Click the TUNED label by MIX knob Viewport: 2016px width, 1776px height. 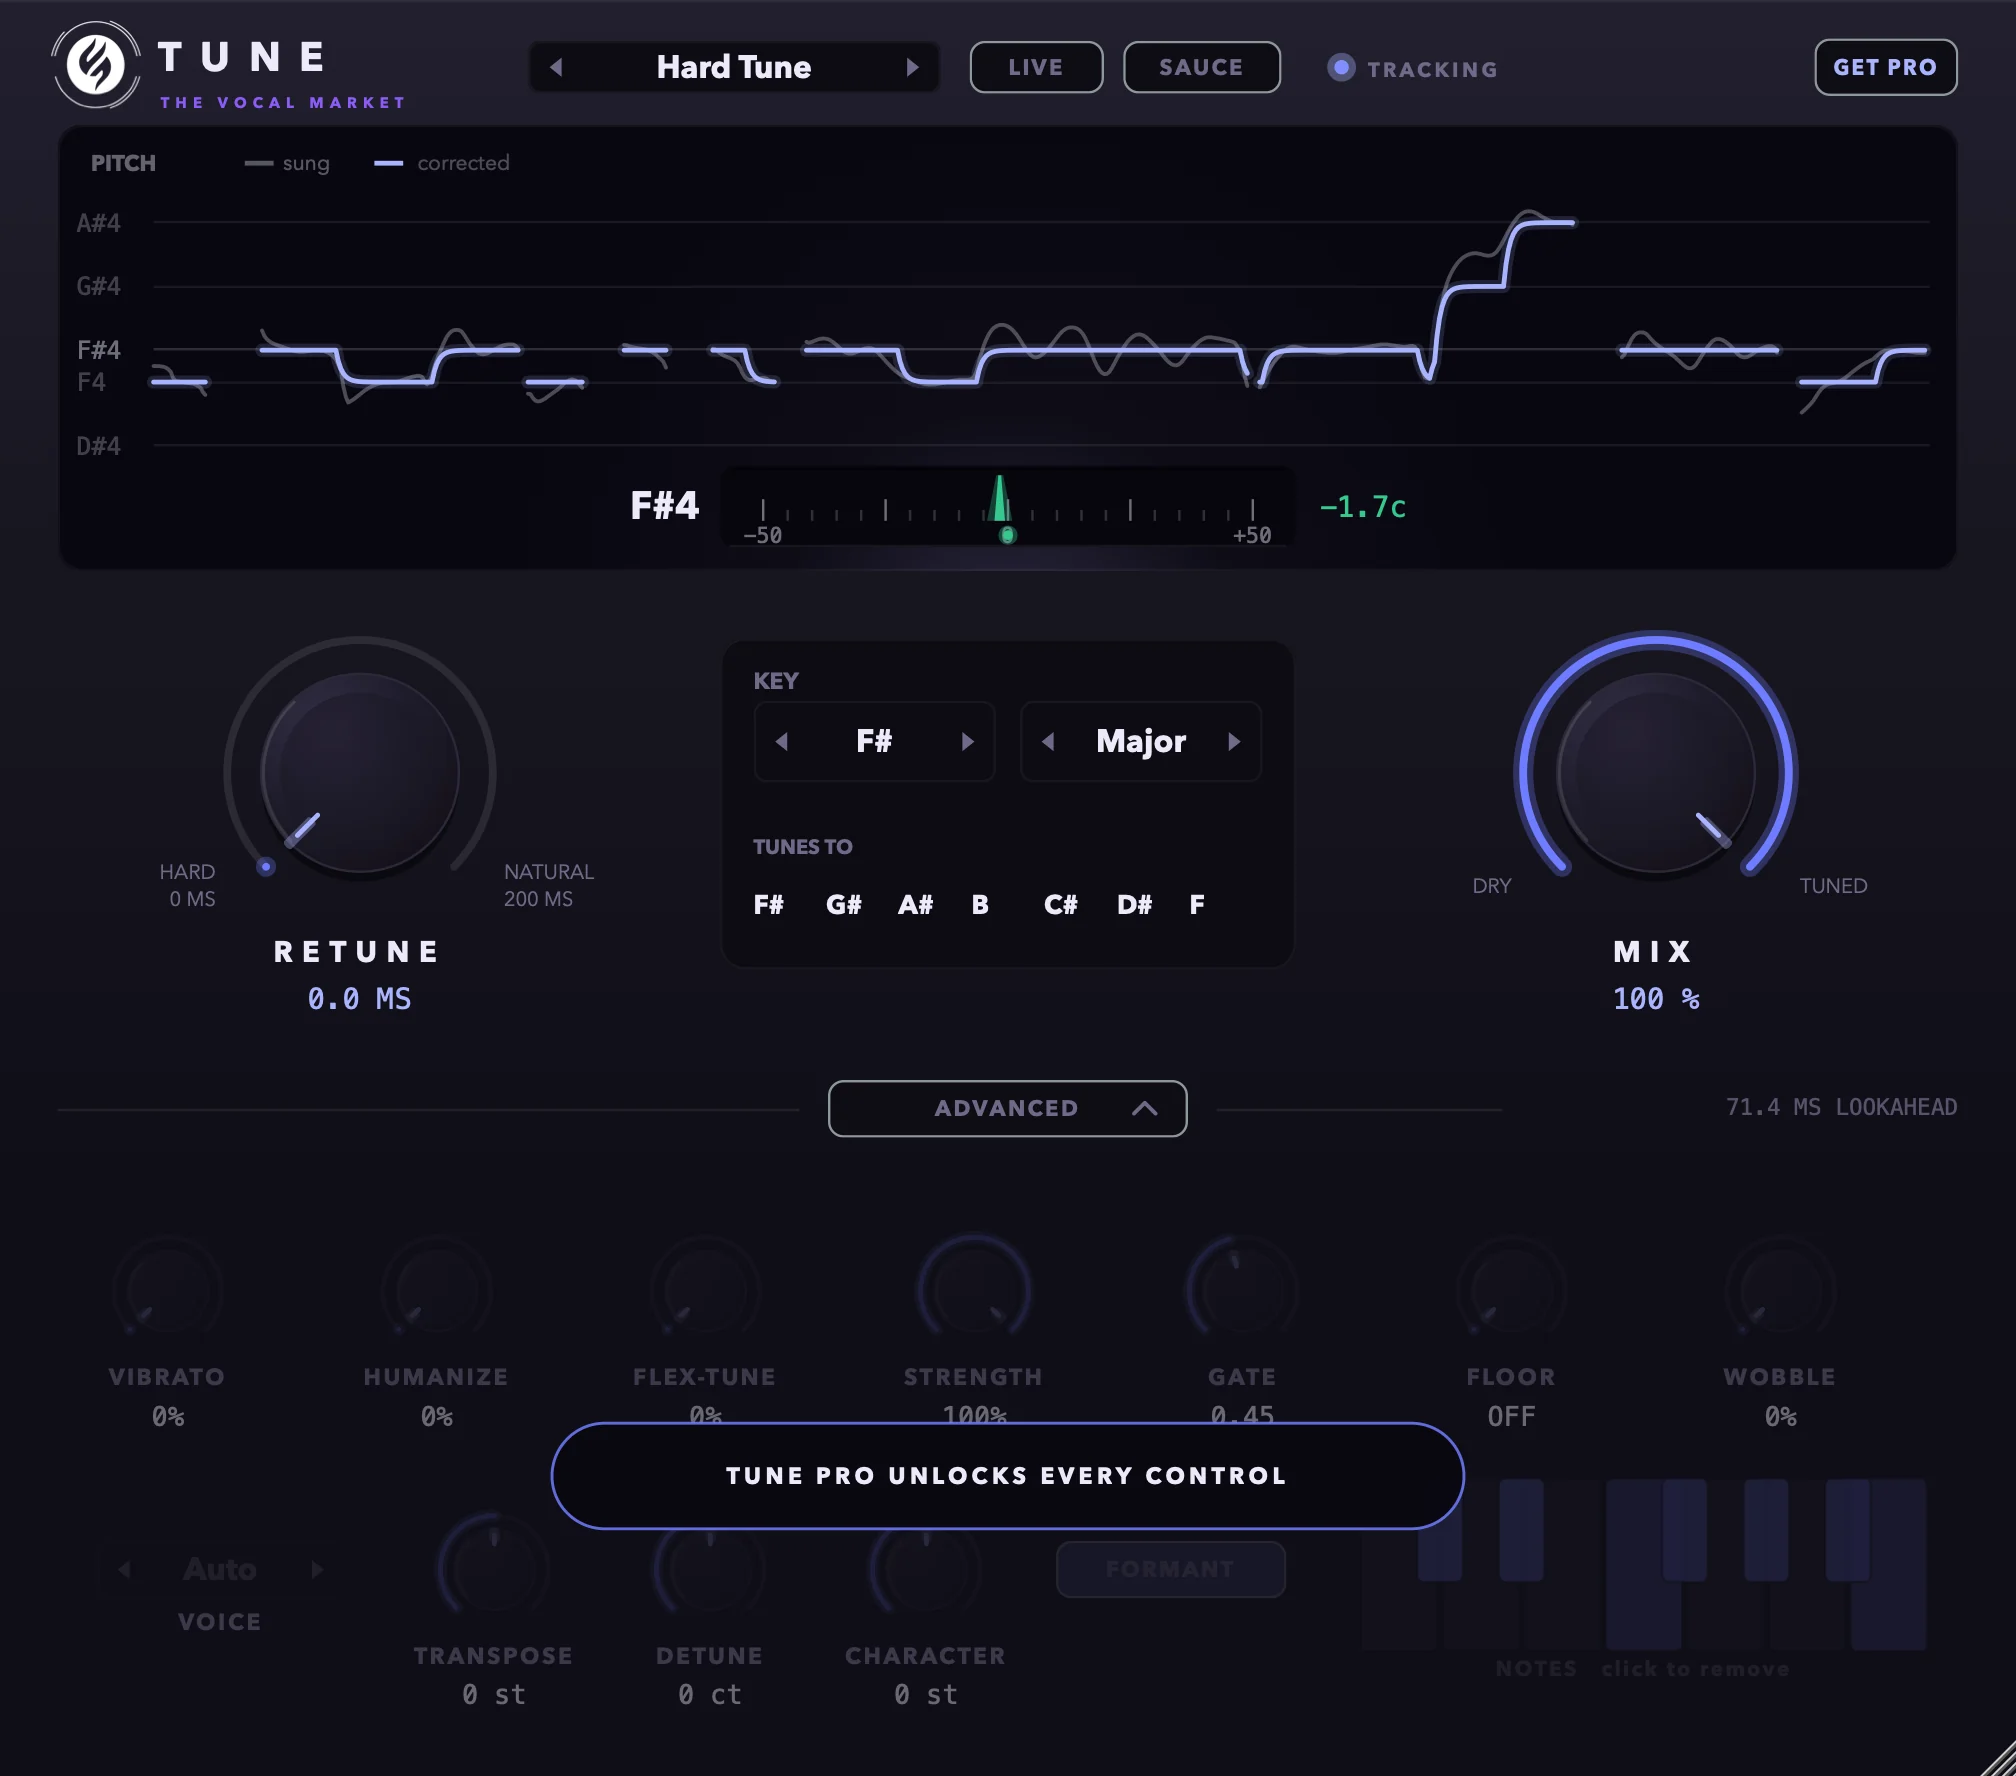point(1833,886)
